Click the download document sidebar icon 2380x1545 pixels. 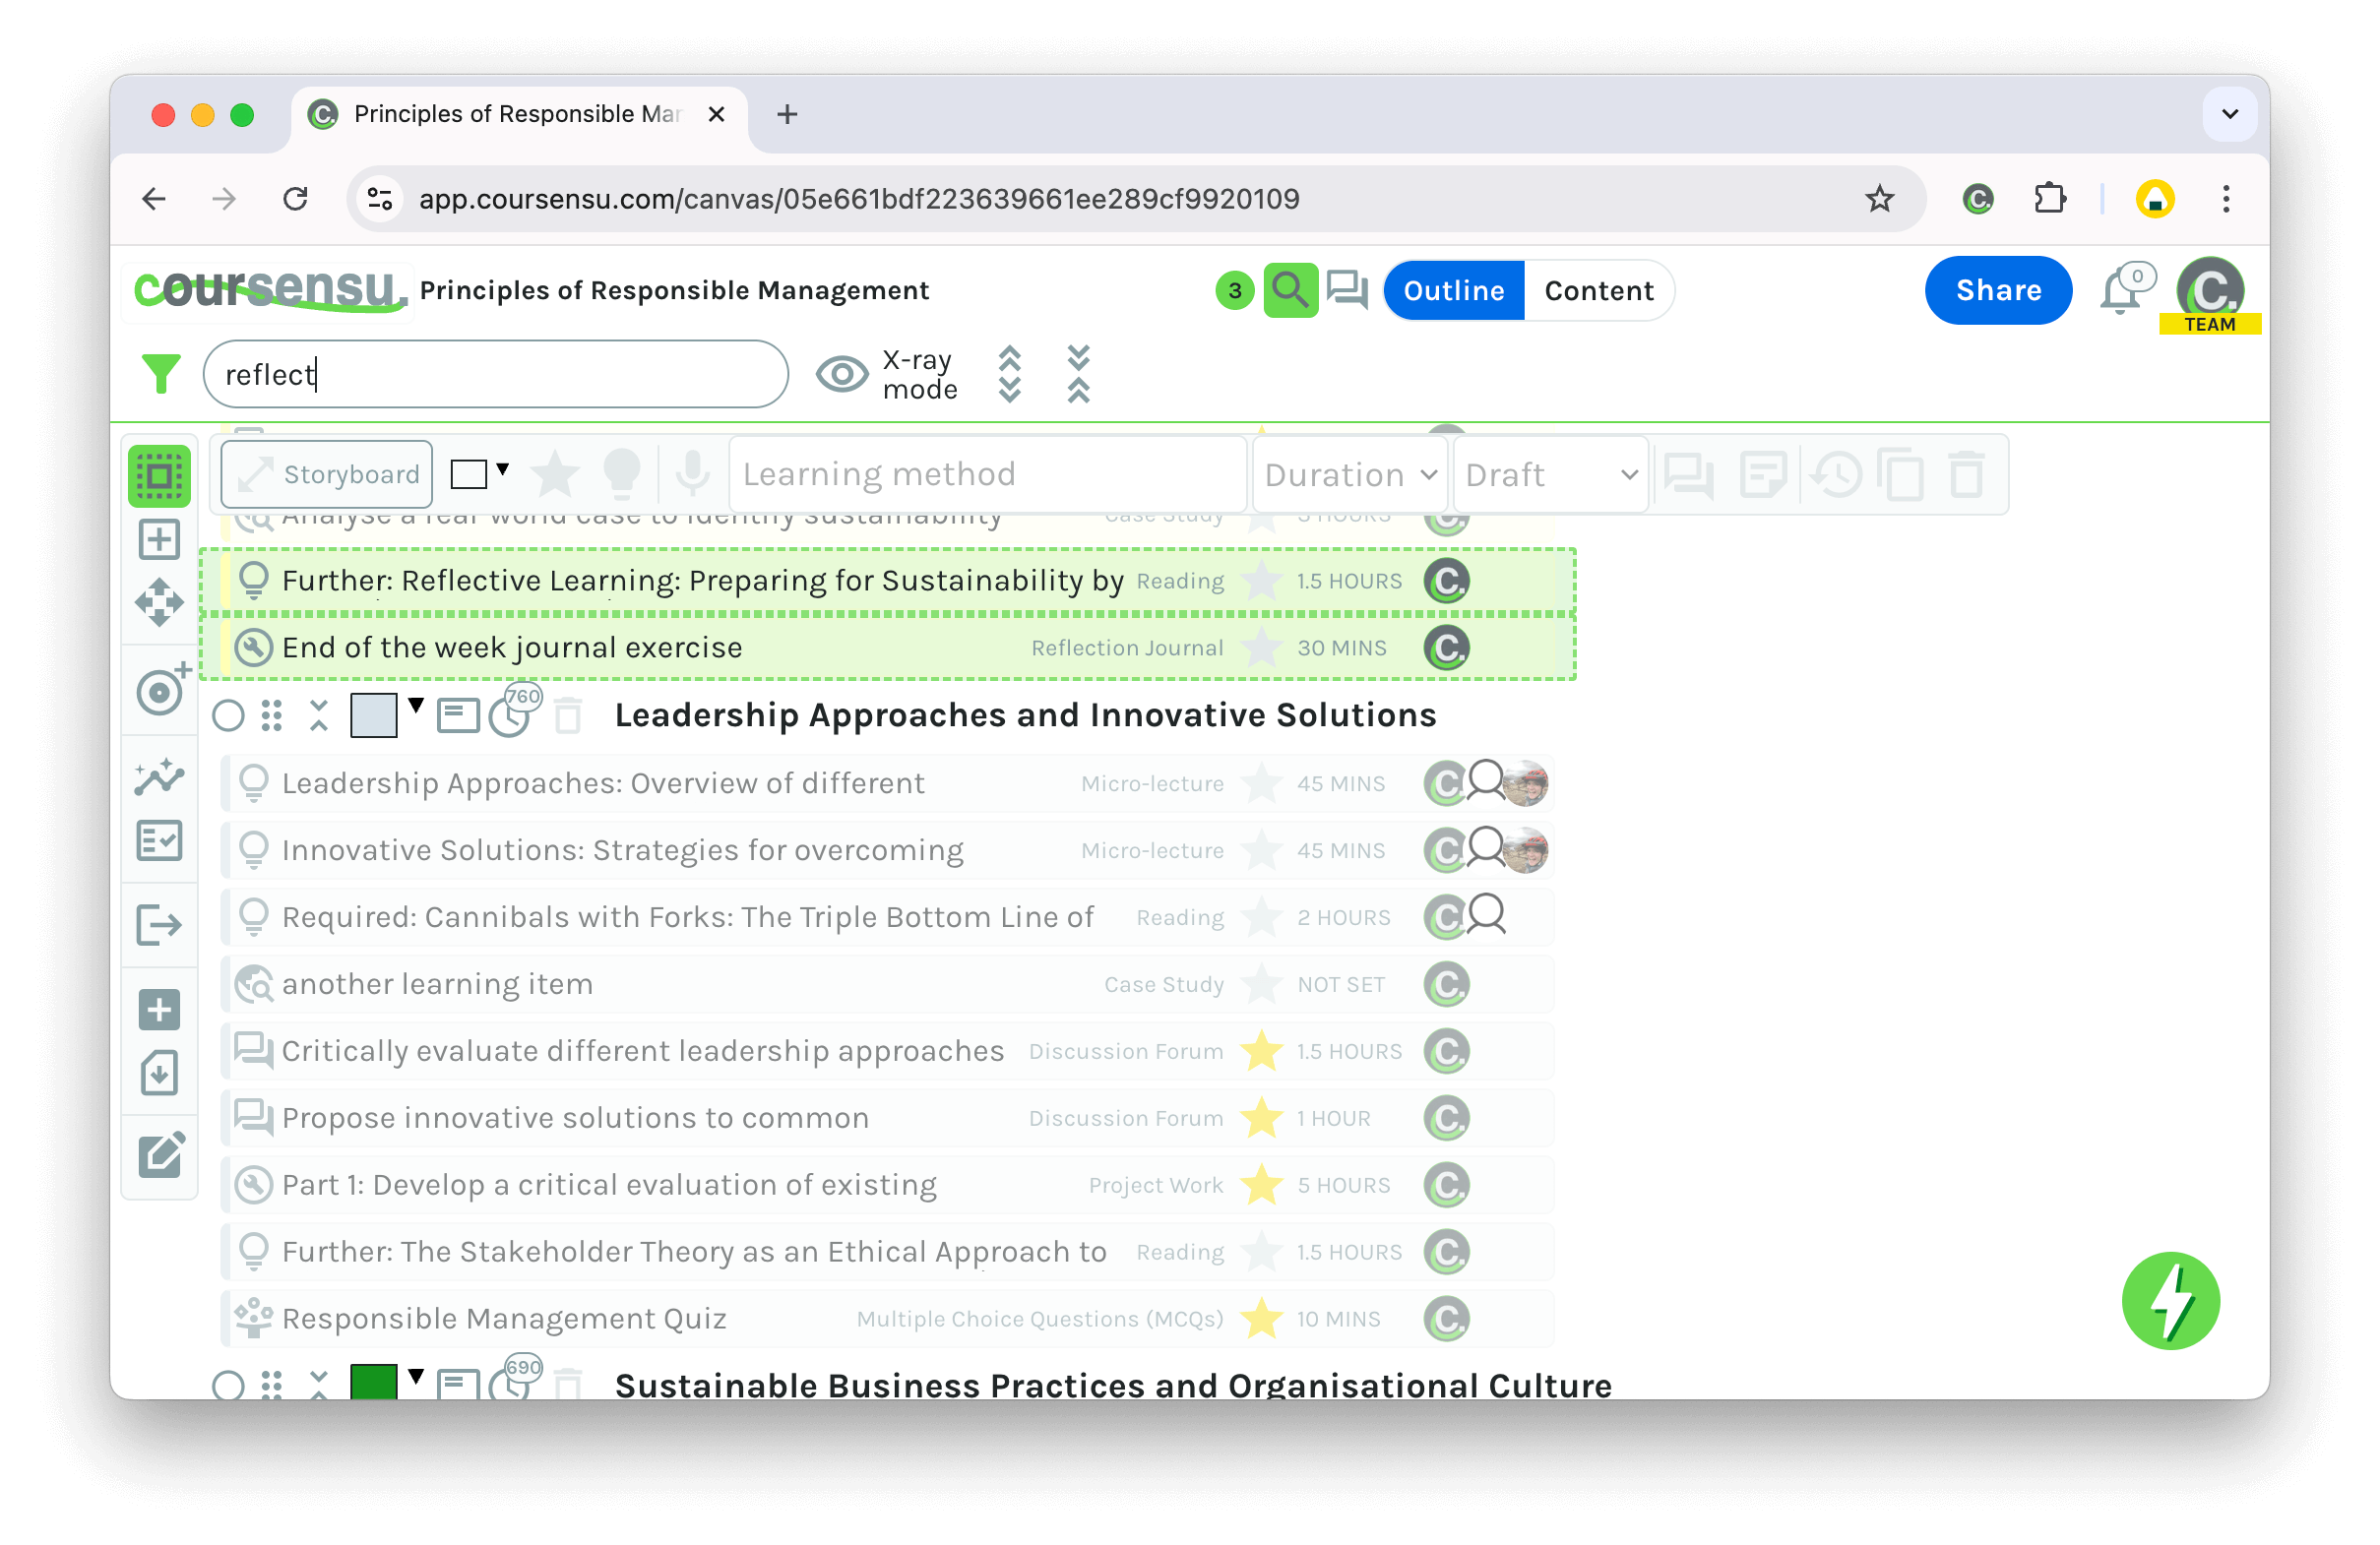pos(159,1073)
